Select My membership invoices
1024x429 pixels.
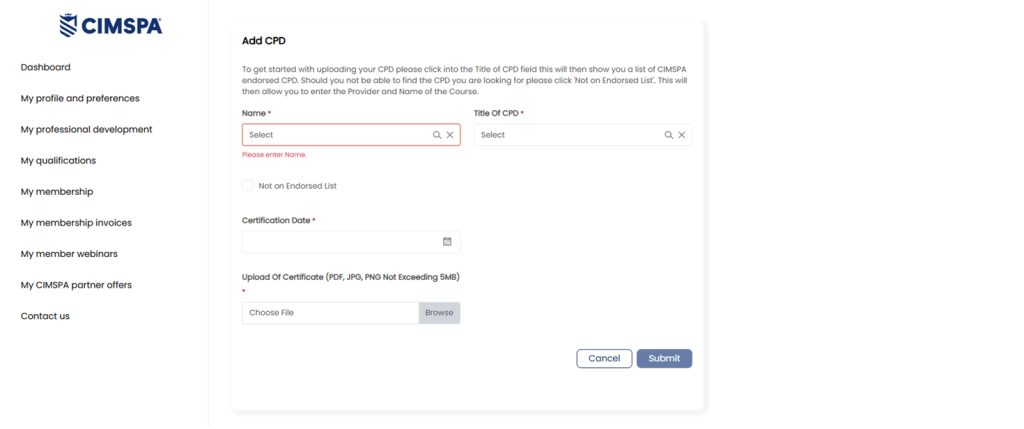click(x=76, y=223)
